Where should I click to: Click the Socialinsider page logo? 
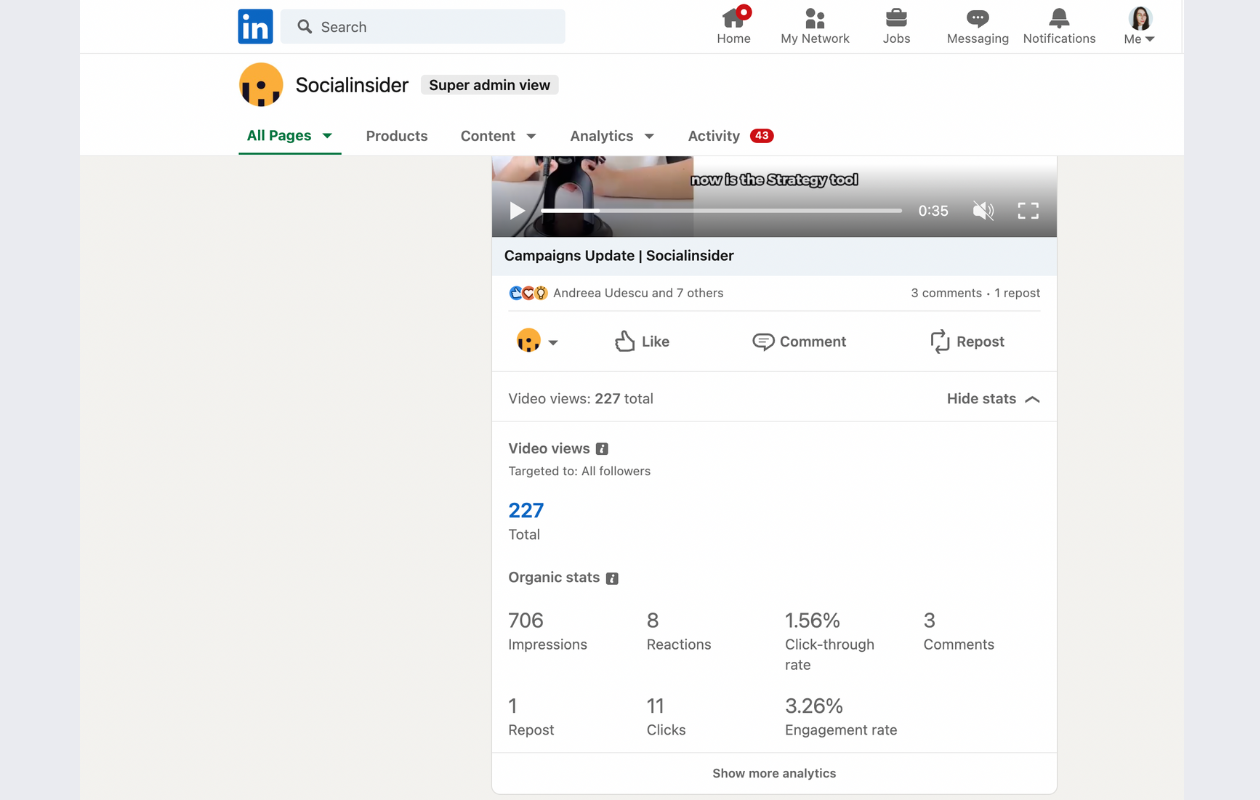[x=261, y=85]
